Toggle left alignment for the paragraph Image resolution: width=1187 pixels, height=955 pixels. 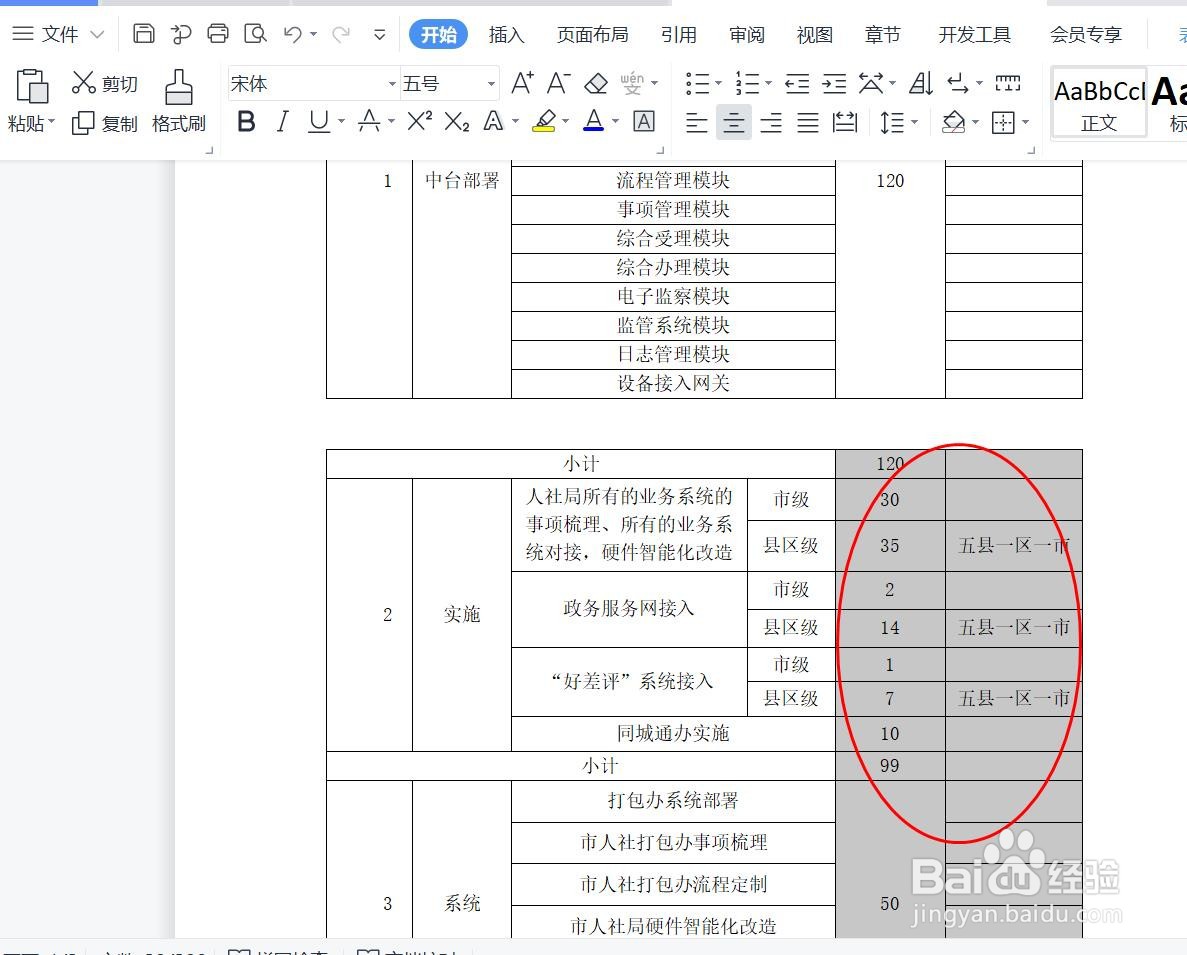tap(695, 122)
